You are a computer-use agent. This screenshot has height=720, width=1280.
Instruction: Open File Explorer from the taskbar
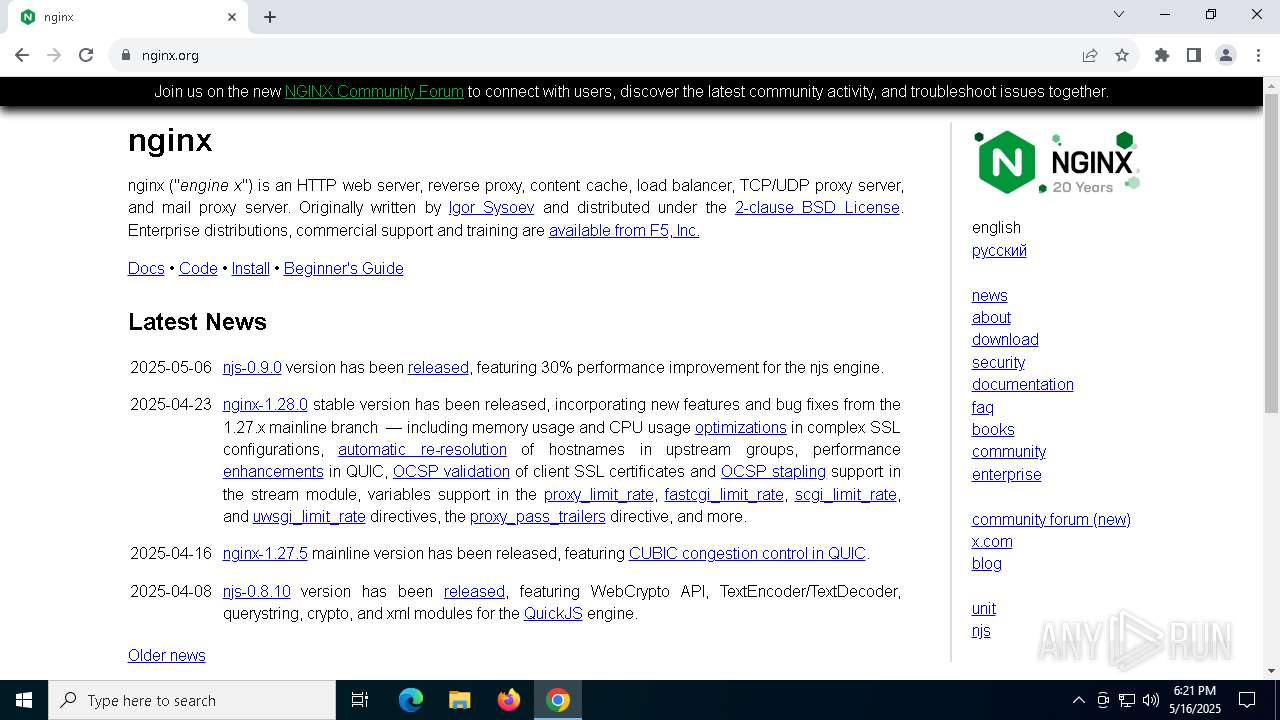[x=460, y=700]
